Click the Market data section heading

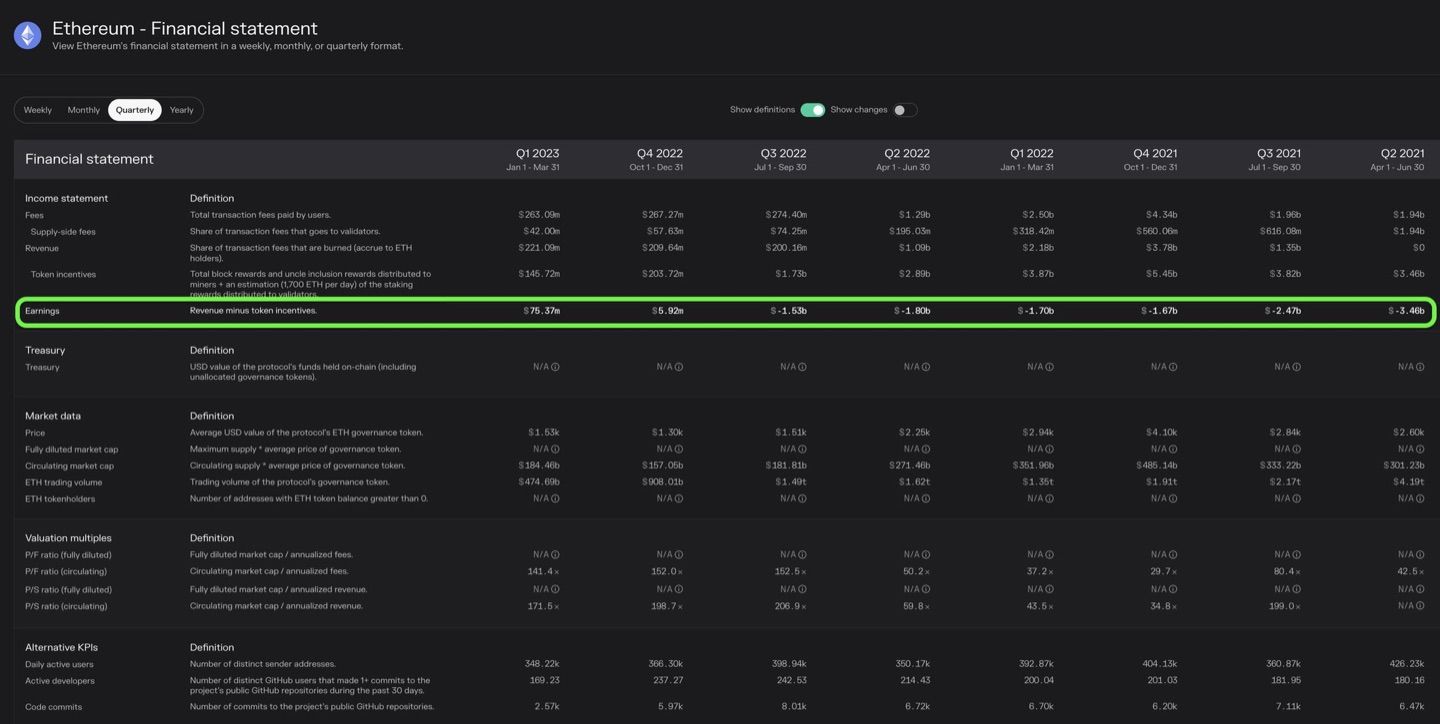[53, 416]
